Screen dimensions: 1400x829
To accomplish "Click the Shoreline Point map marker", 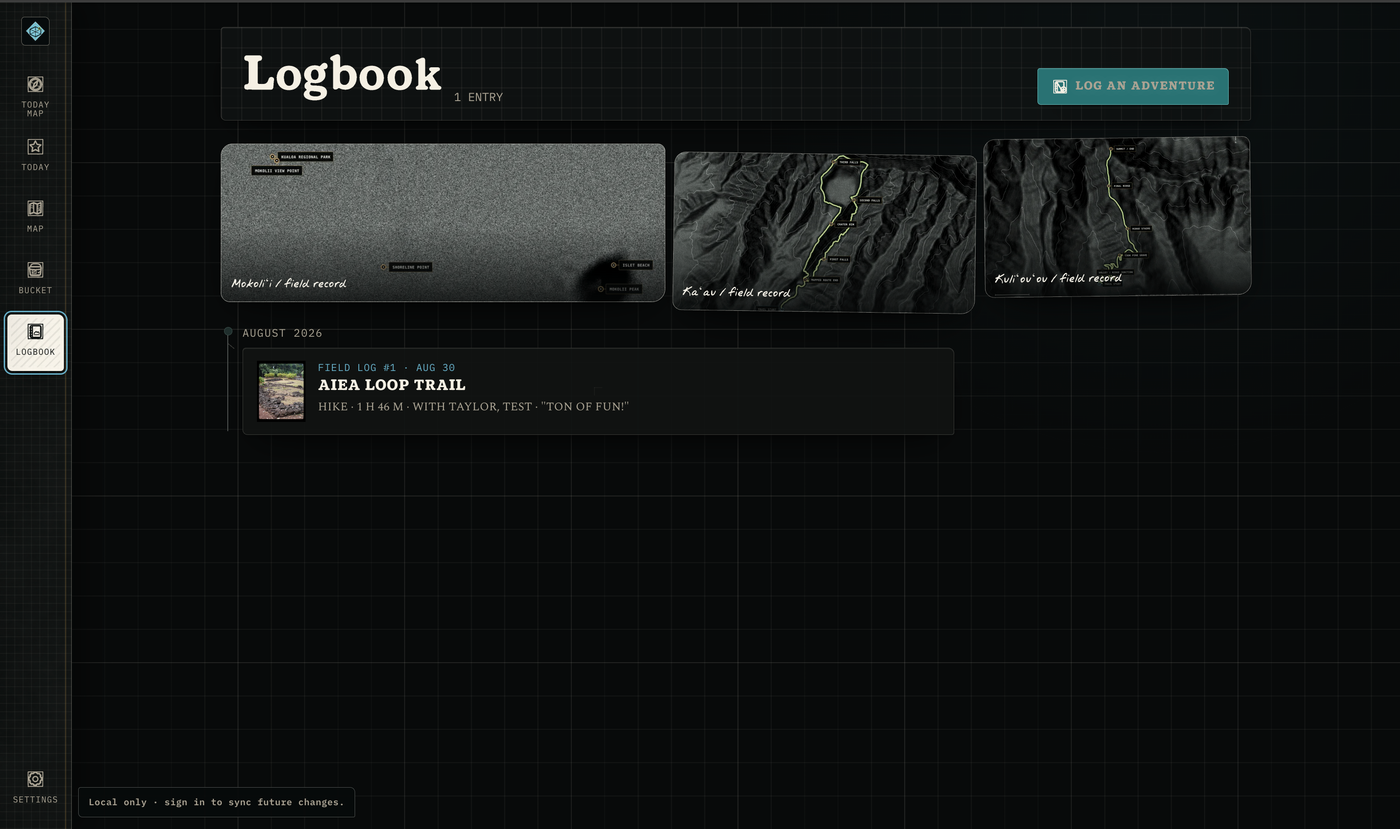I will pyautogui.click(x=383, y=267).
